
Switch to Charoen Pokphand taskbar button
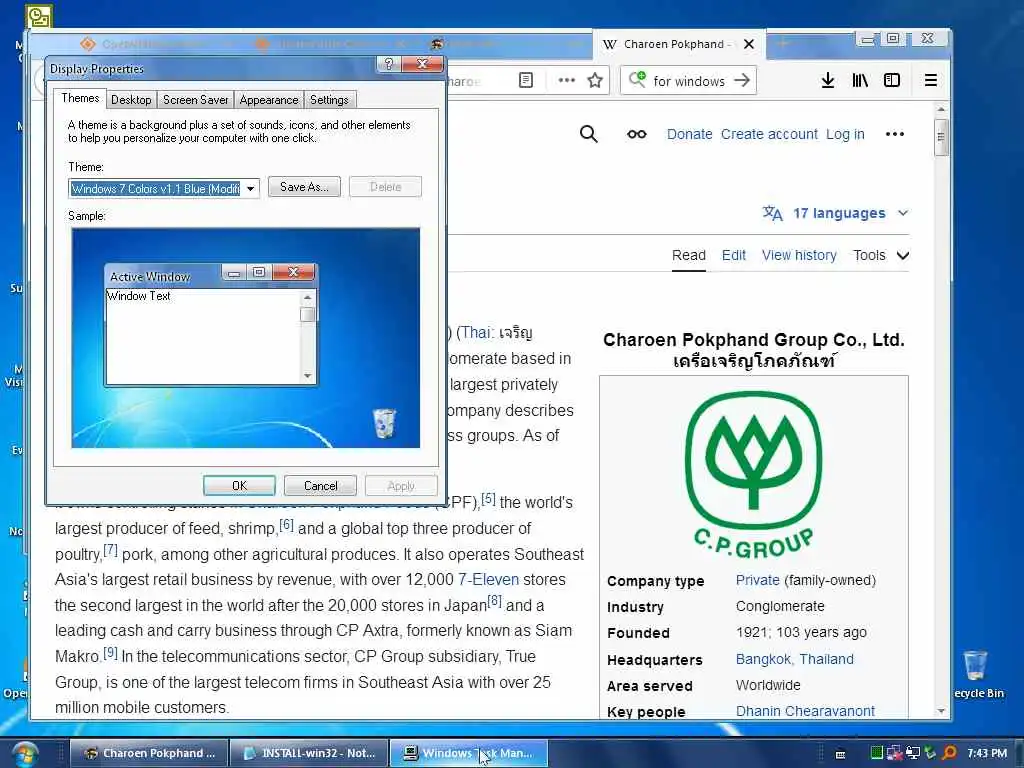[149, 753]
